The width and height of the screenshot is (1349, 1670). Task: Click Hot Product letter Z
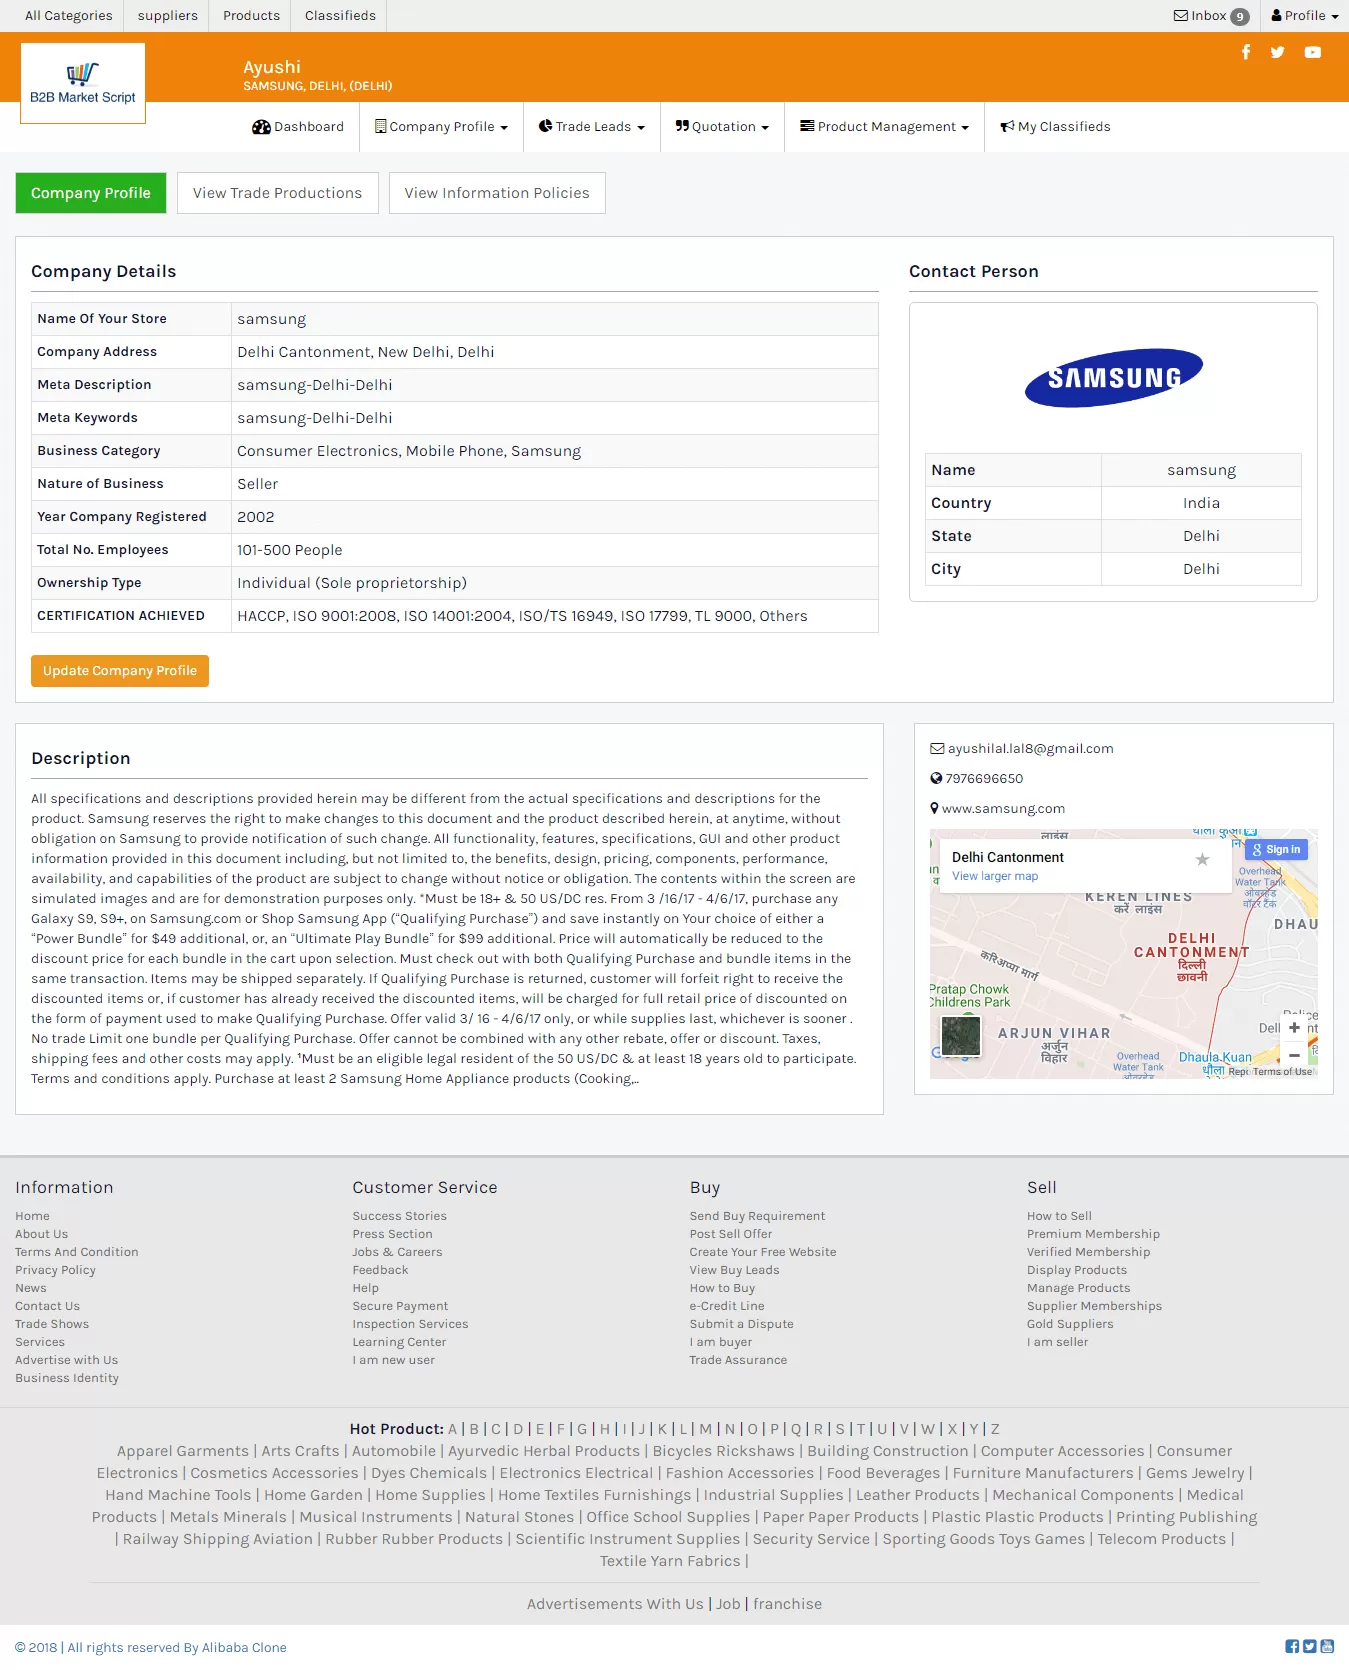coord(995,1429)
